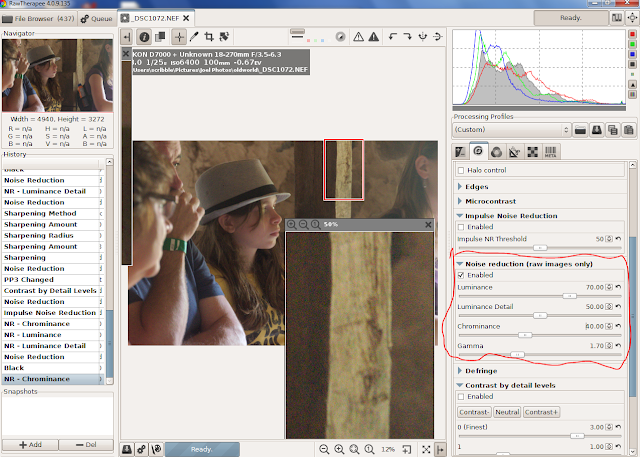Open the Transform tab icon
640x457 pixels.
(514, 152)
